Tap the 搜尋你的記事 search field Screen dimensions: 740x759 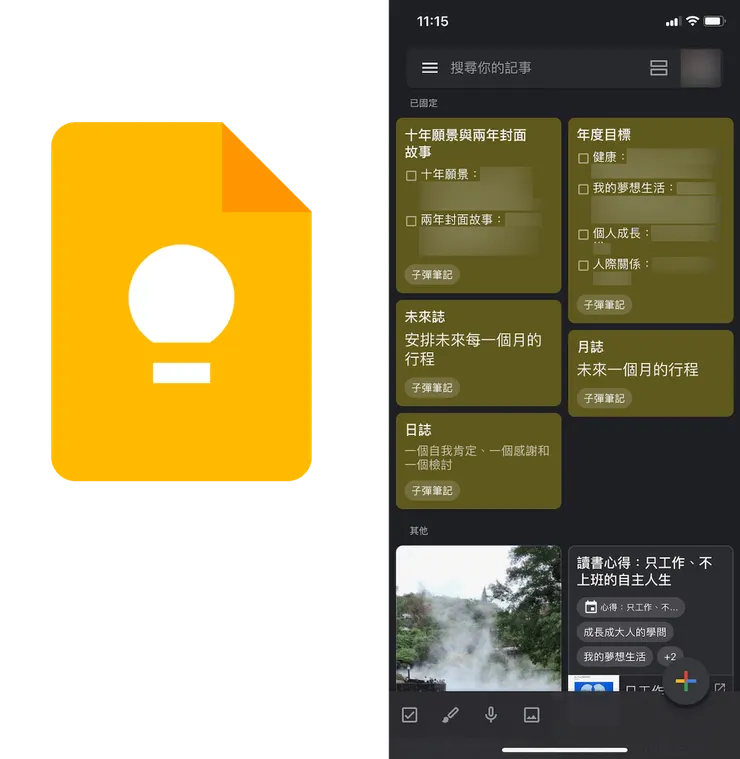(491, 68)
